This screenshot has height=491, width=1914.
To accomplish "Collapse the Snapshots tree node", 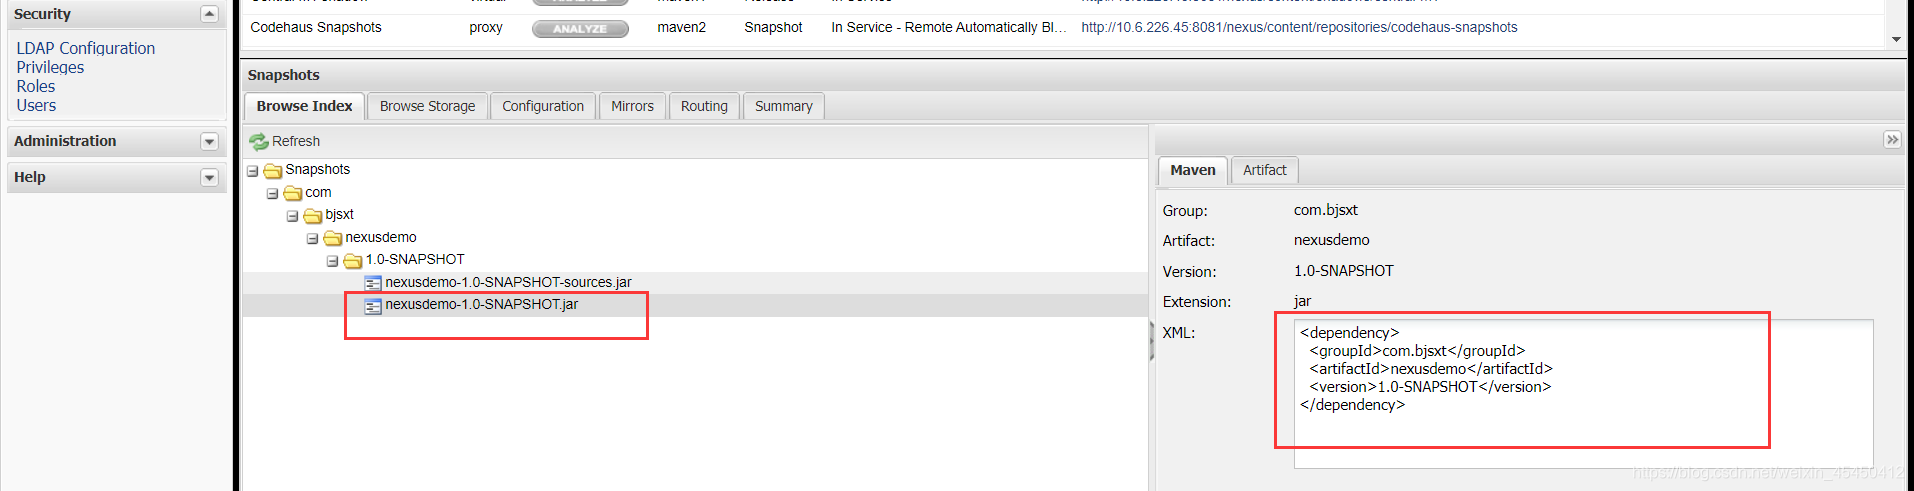I will (x=253, y=171).
